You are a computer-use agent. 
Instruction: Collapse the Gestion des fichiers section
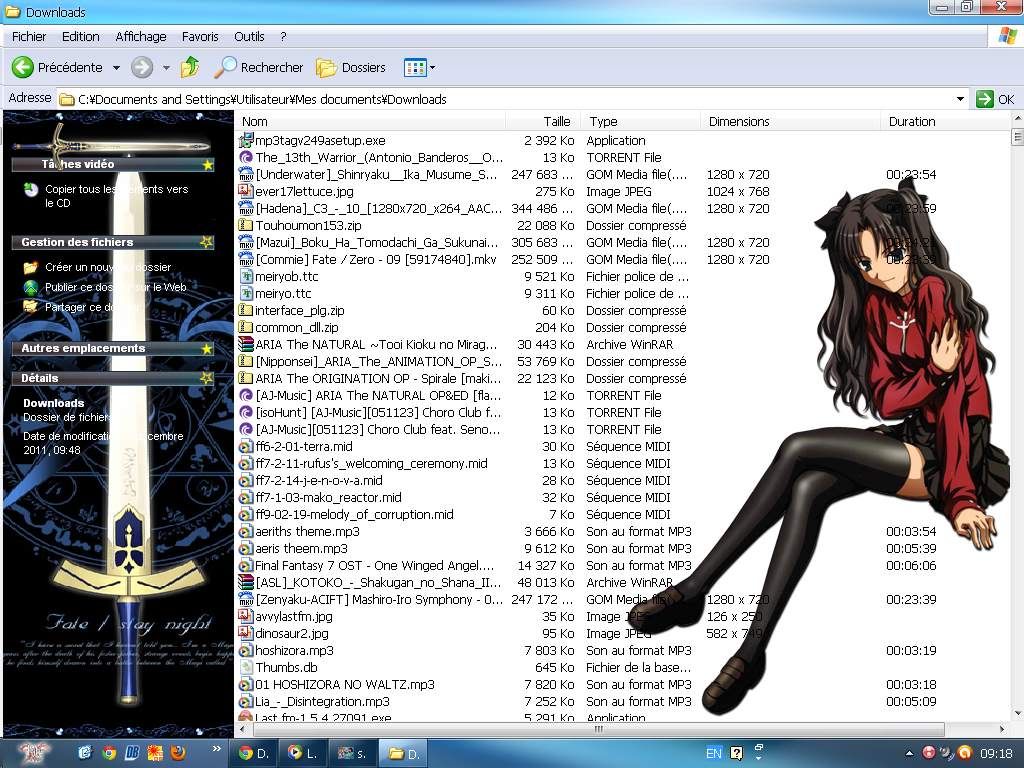(206, 242)
